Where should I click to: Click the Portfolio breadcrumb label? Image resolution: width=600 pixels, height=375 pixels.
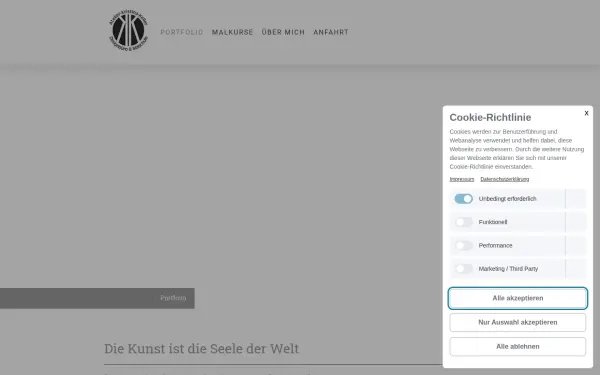coord(173,298)
